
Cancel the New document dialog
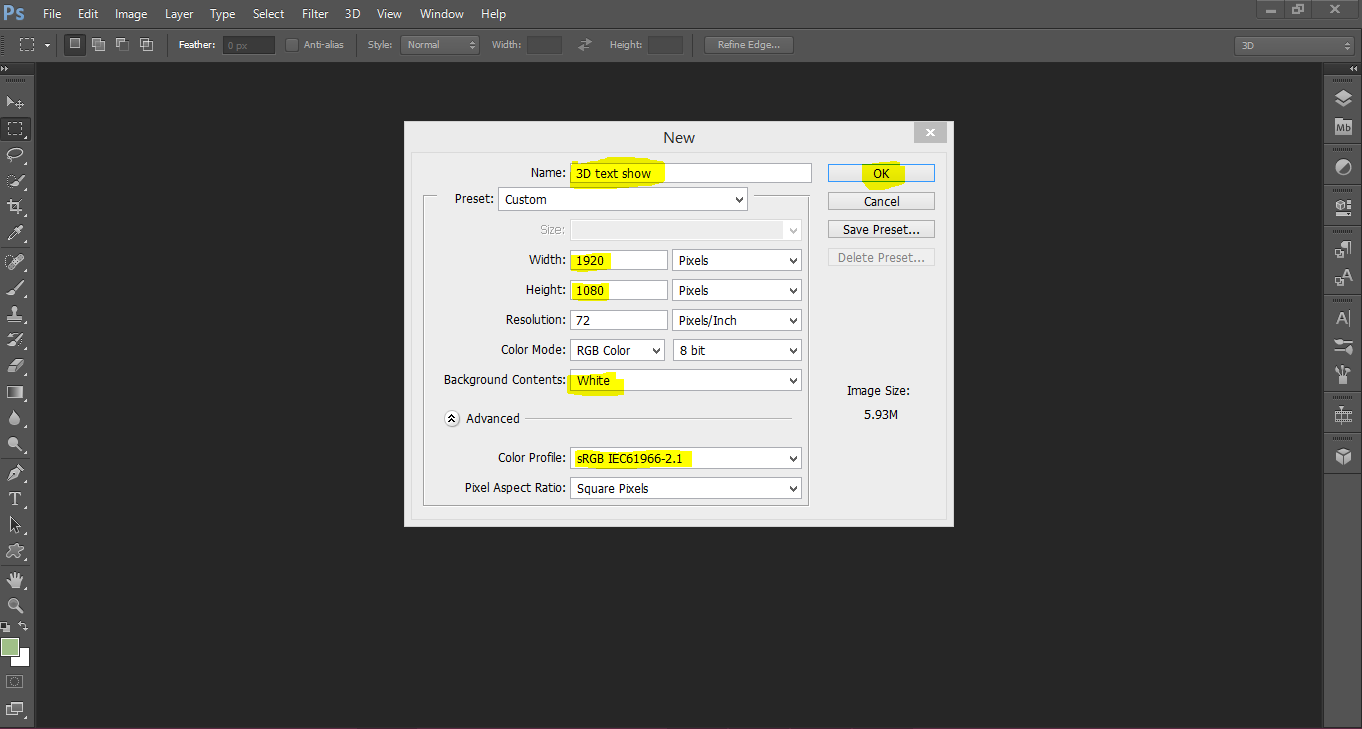point(881,201)
